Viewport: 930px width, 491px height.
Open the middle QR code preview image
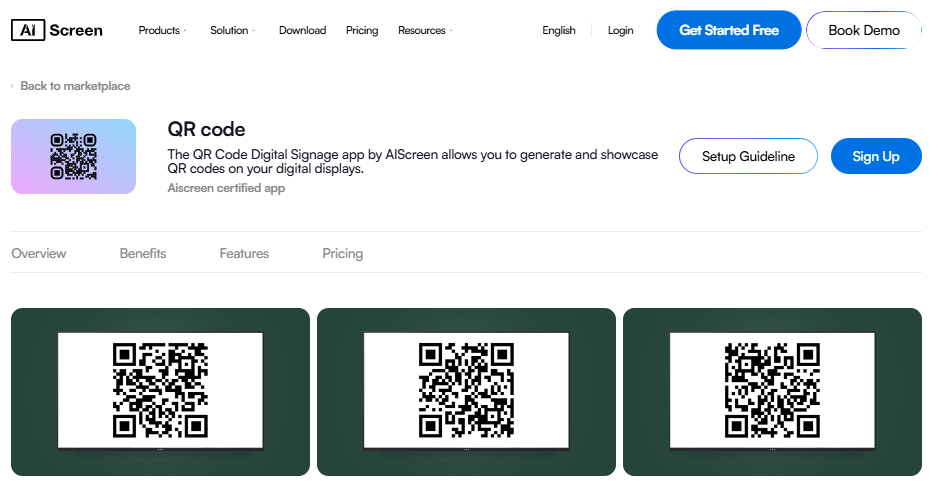[466, 392]
